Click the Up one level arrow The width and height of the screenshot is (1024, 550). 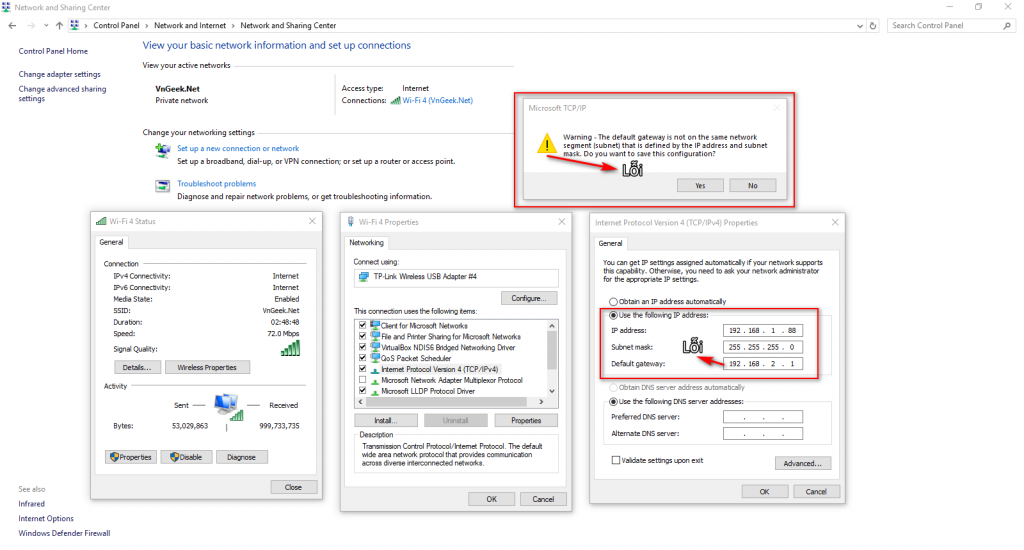point(59,25)
